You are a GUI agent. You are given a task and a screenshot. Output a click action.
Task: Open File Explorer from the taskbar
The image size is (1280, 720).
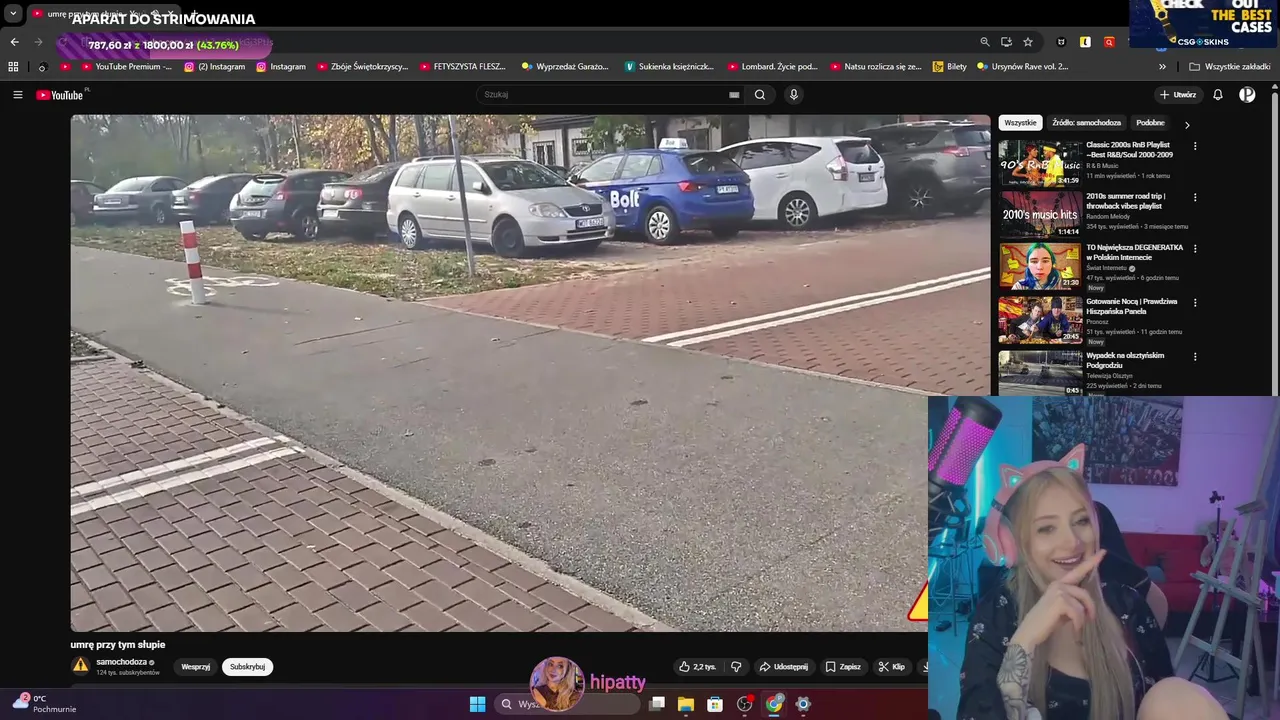[686, 704]
